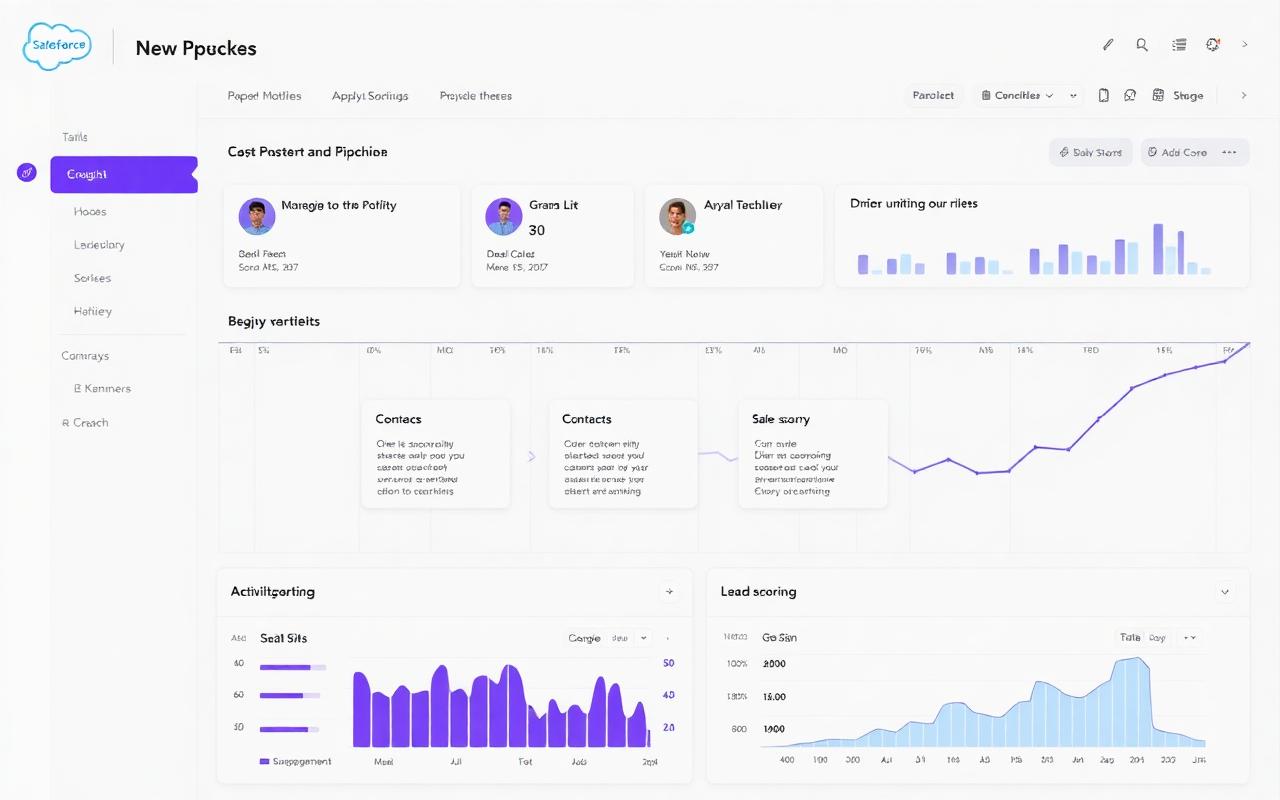Screen dimensions: 1280x800
Task: Open the Concitles dropdown
Action: coord(1017,96)
